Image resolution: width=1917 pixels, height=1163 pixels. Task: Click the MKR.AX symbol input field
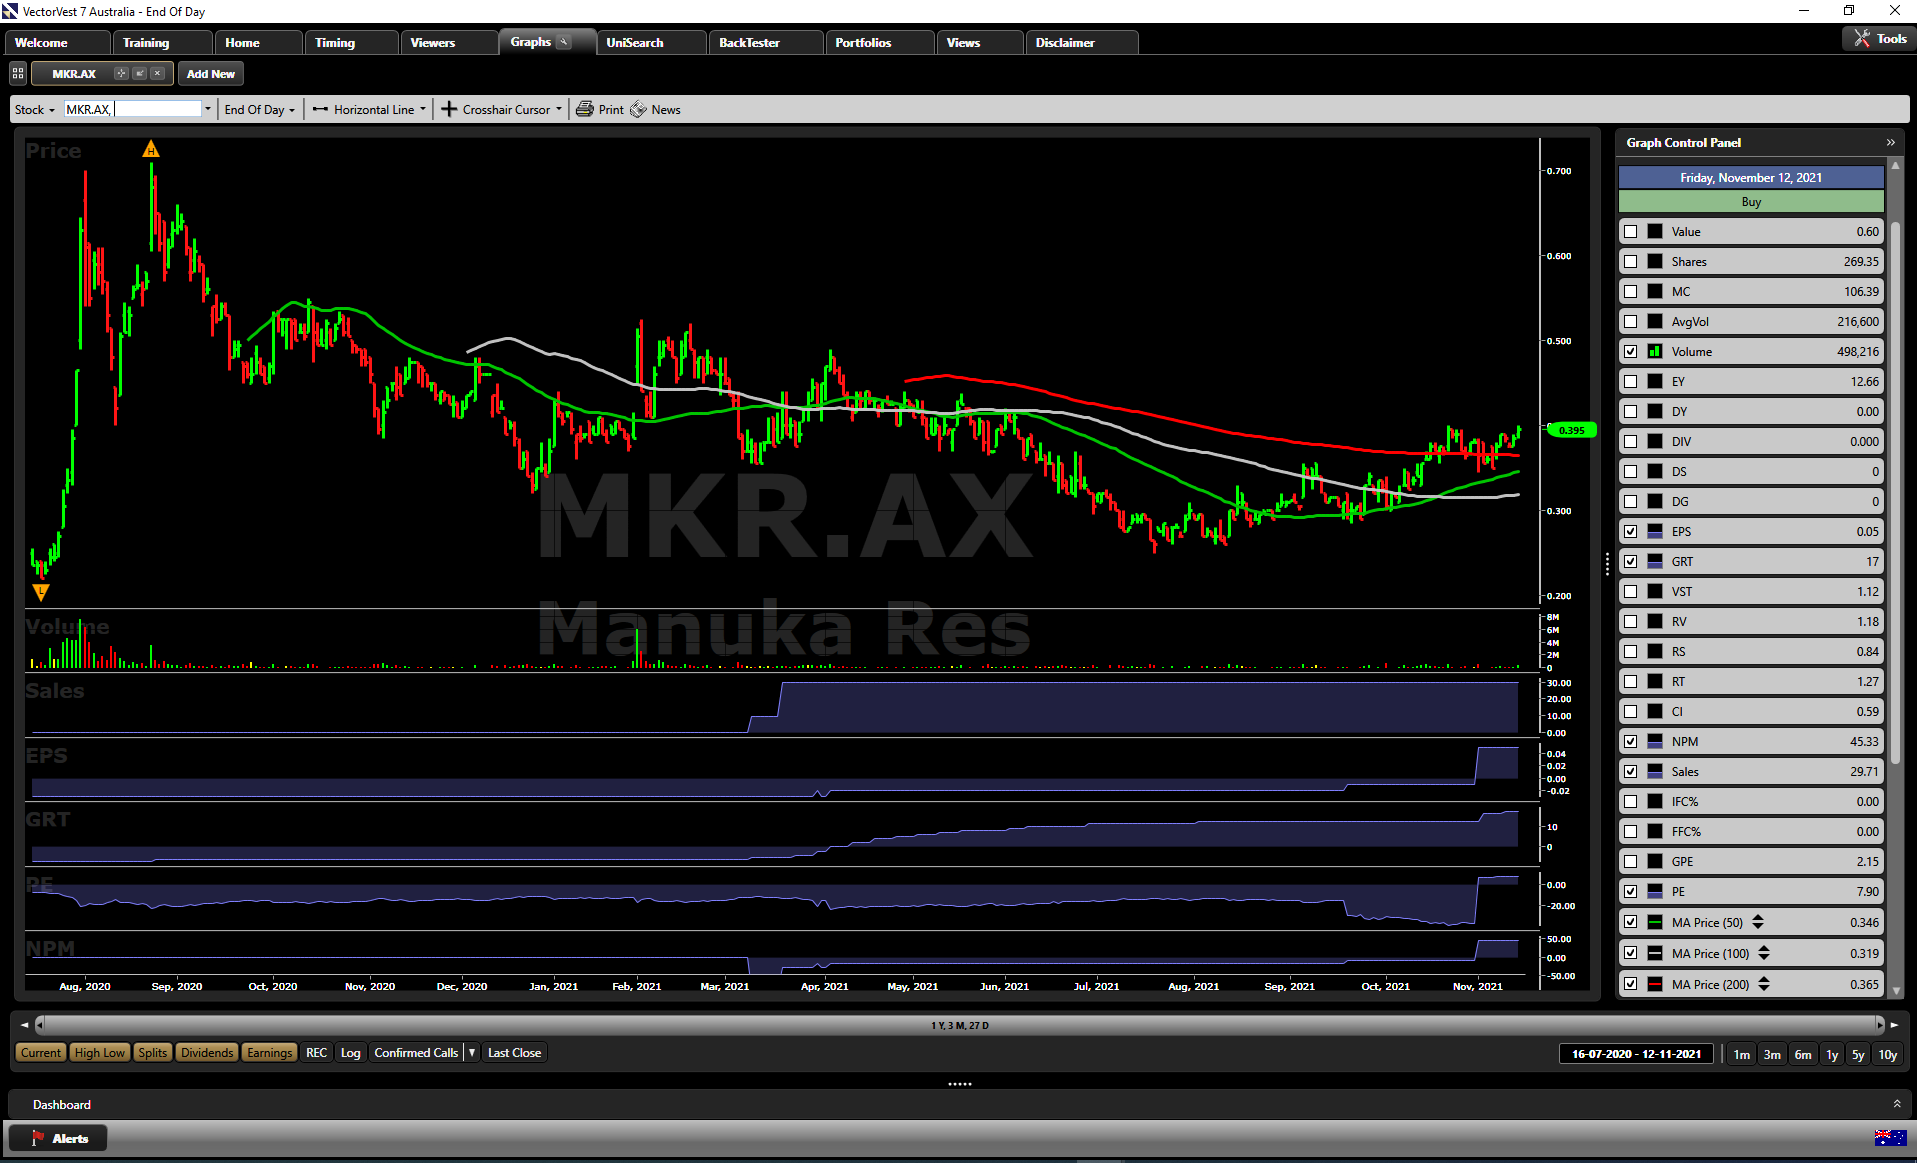coord(133,110)
